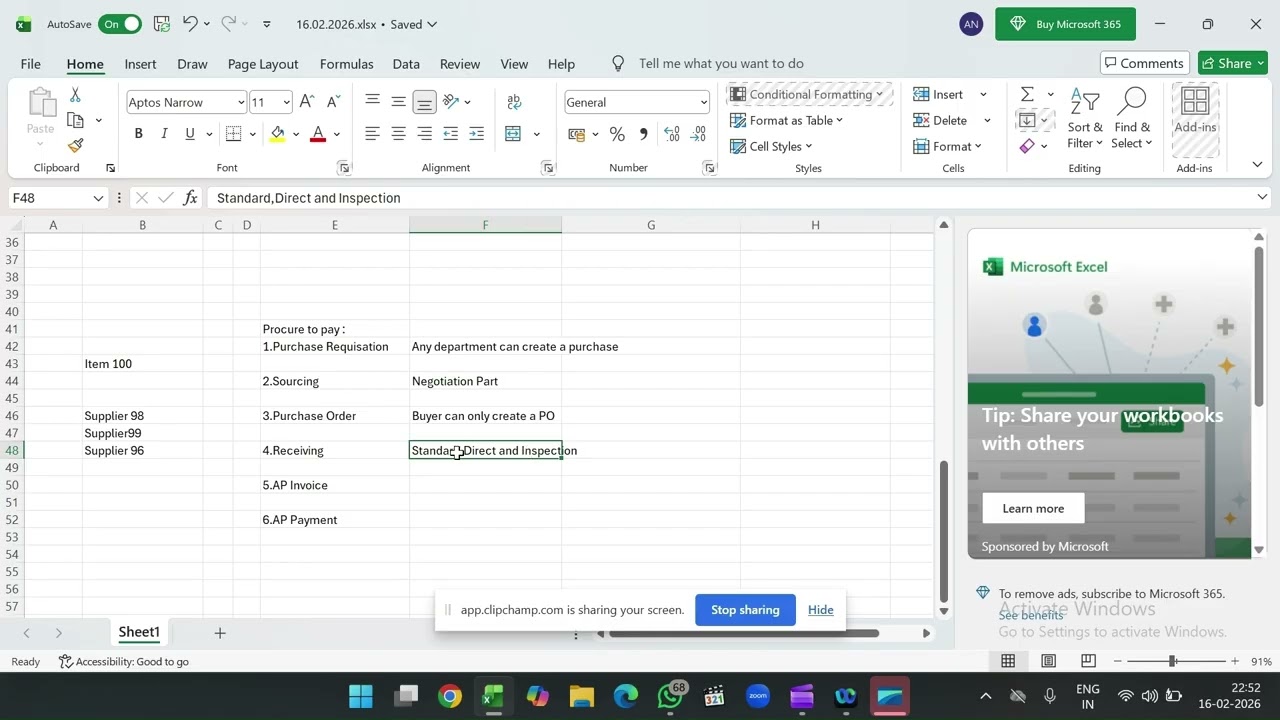This screenshot has width=1280, height=720.
Task: Switch to the Formulas tab
Action: pyautogui.click(x=347, y=63)
